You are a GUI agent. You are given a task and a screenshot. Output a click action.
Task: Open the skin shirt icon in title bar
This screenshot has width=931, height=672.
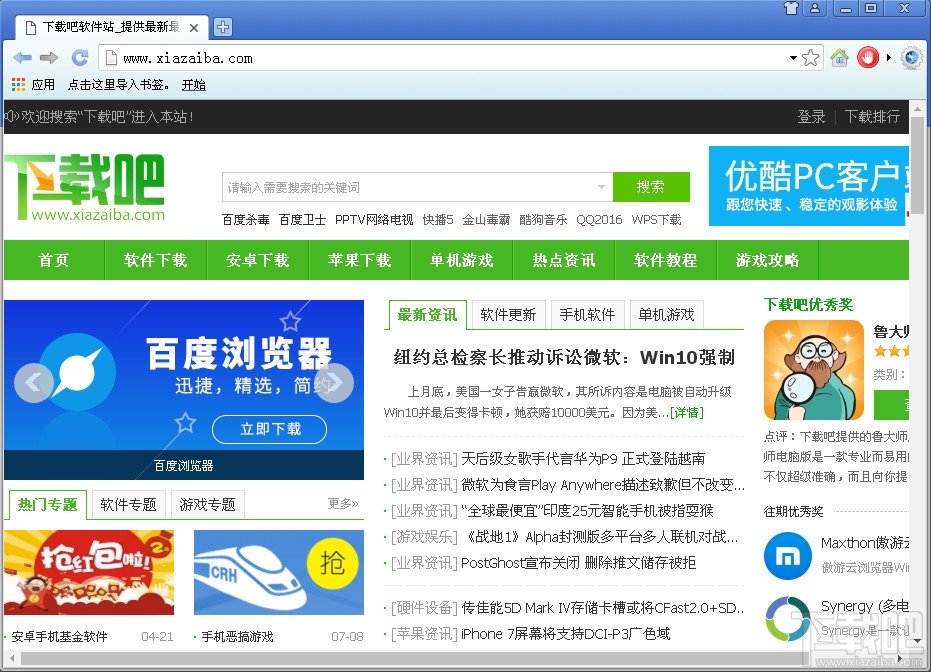pos(791,8)
